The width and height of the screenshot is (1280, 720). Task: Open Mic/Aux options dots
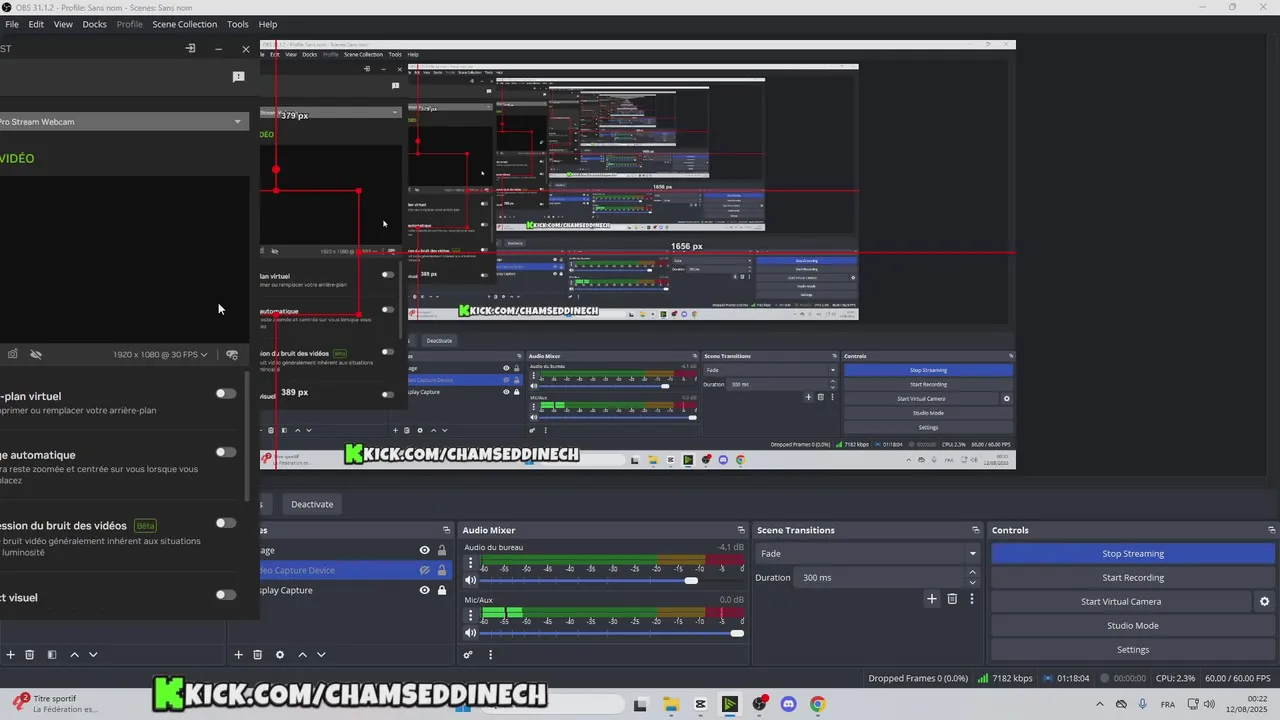tap(471, 616)
